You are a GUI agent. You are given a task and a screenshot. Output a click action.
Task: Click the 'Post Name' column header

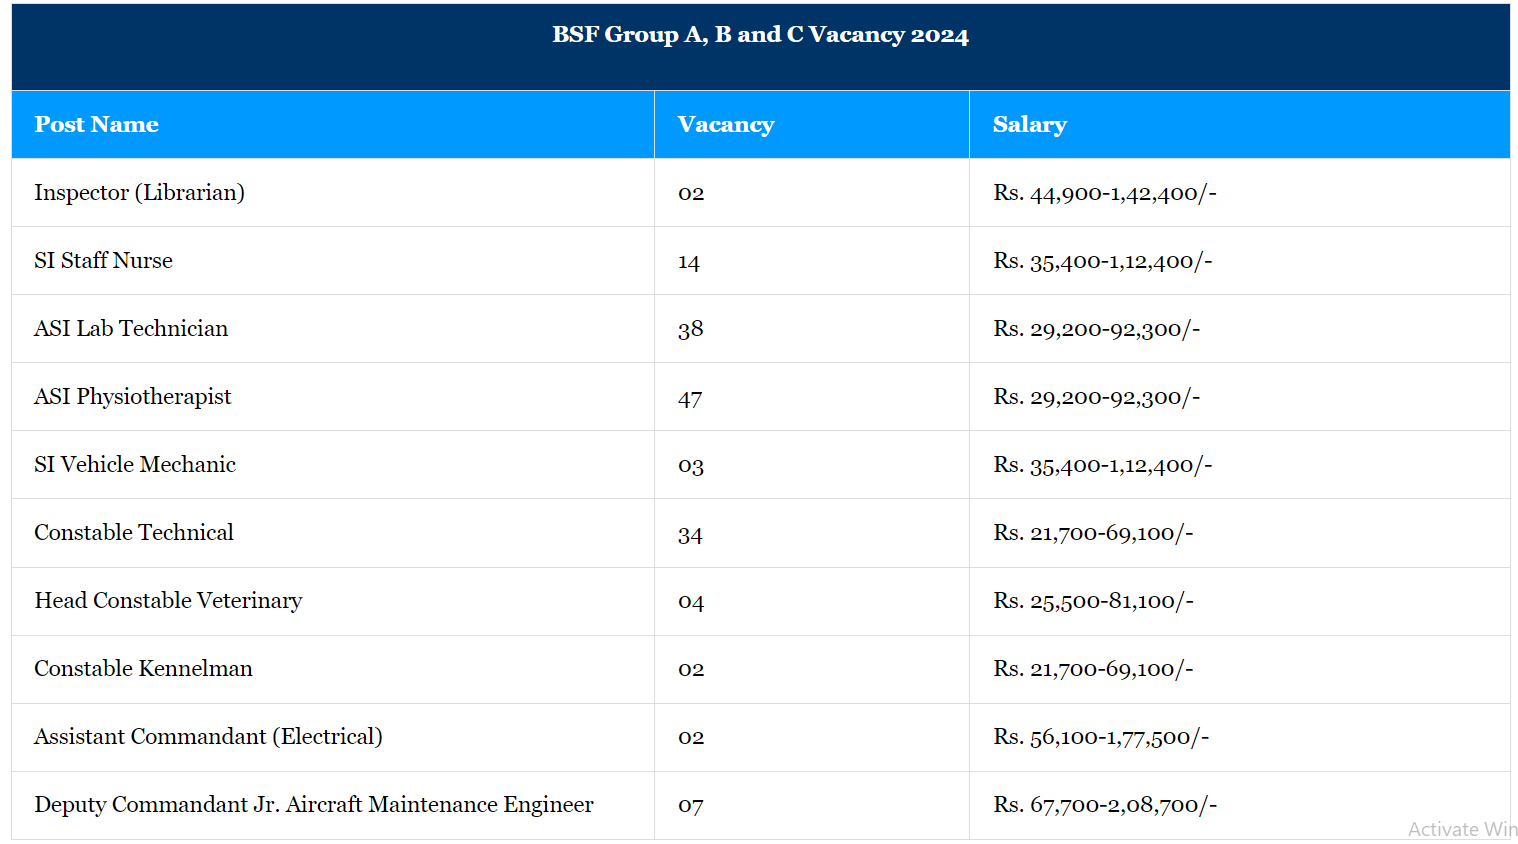point(96,125)
